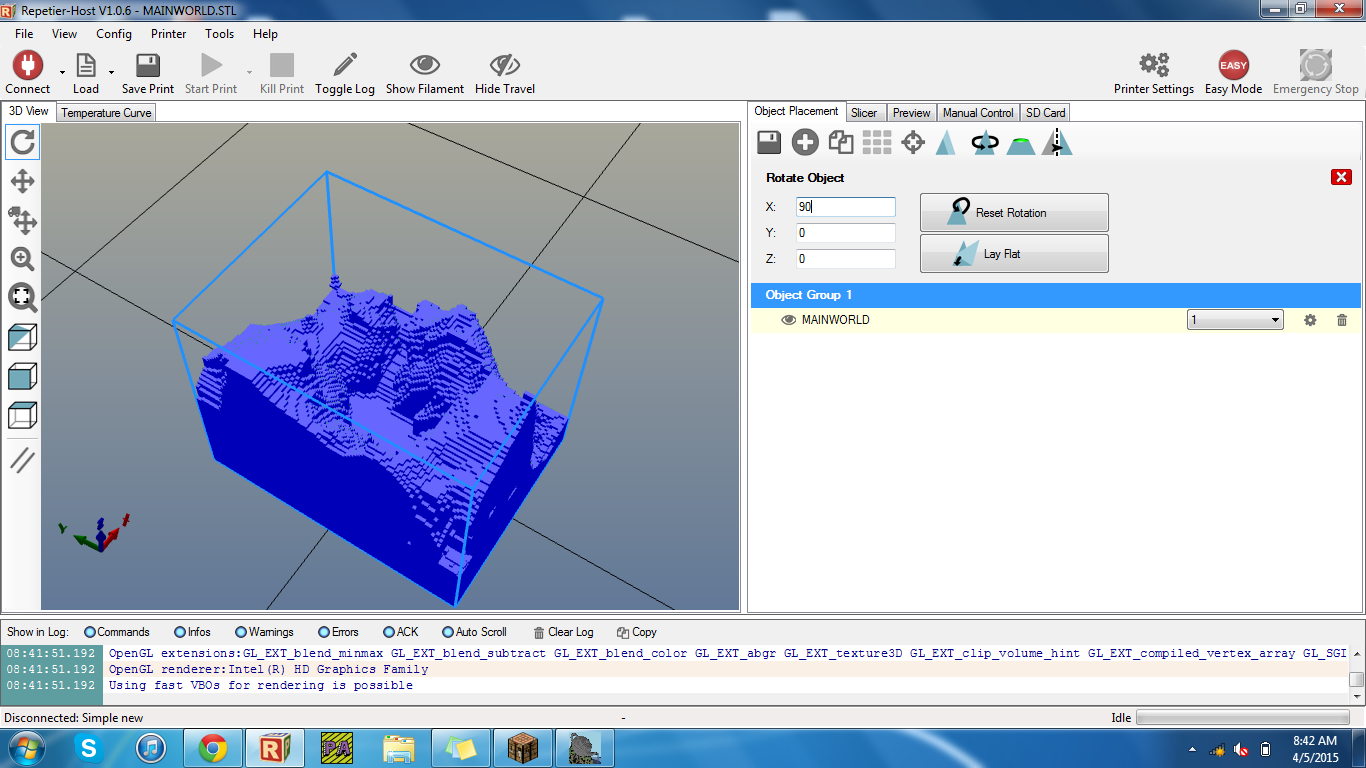Autoposition objects grid icon

[877, 142]
